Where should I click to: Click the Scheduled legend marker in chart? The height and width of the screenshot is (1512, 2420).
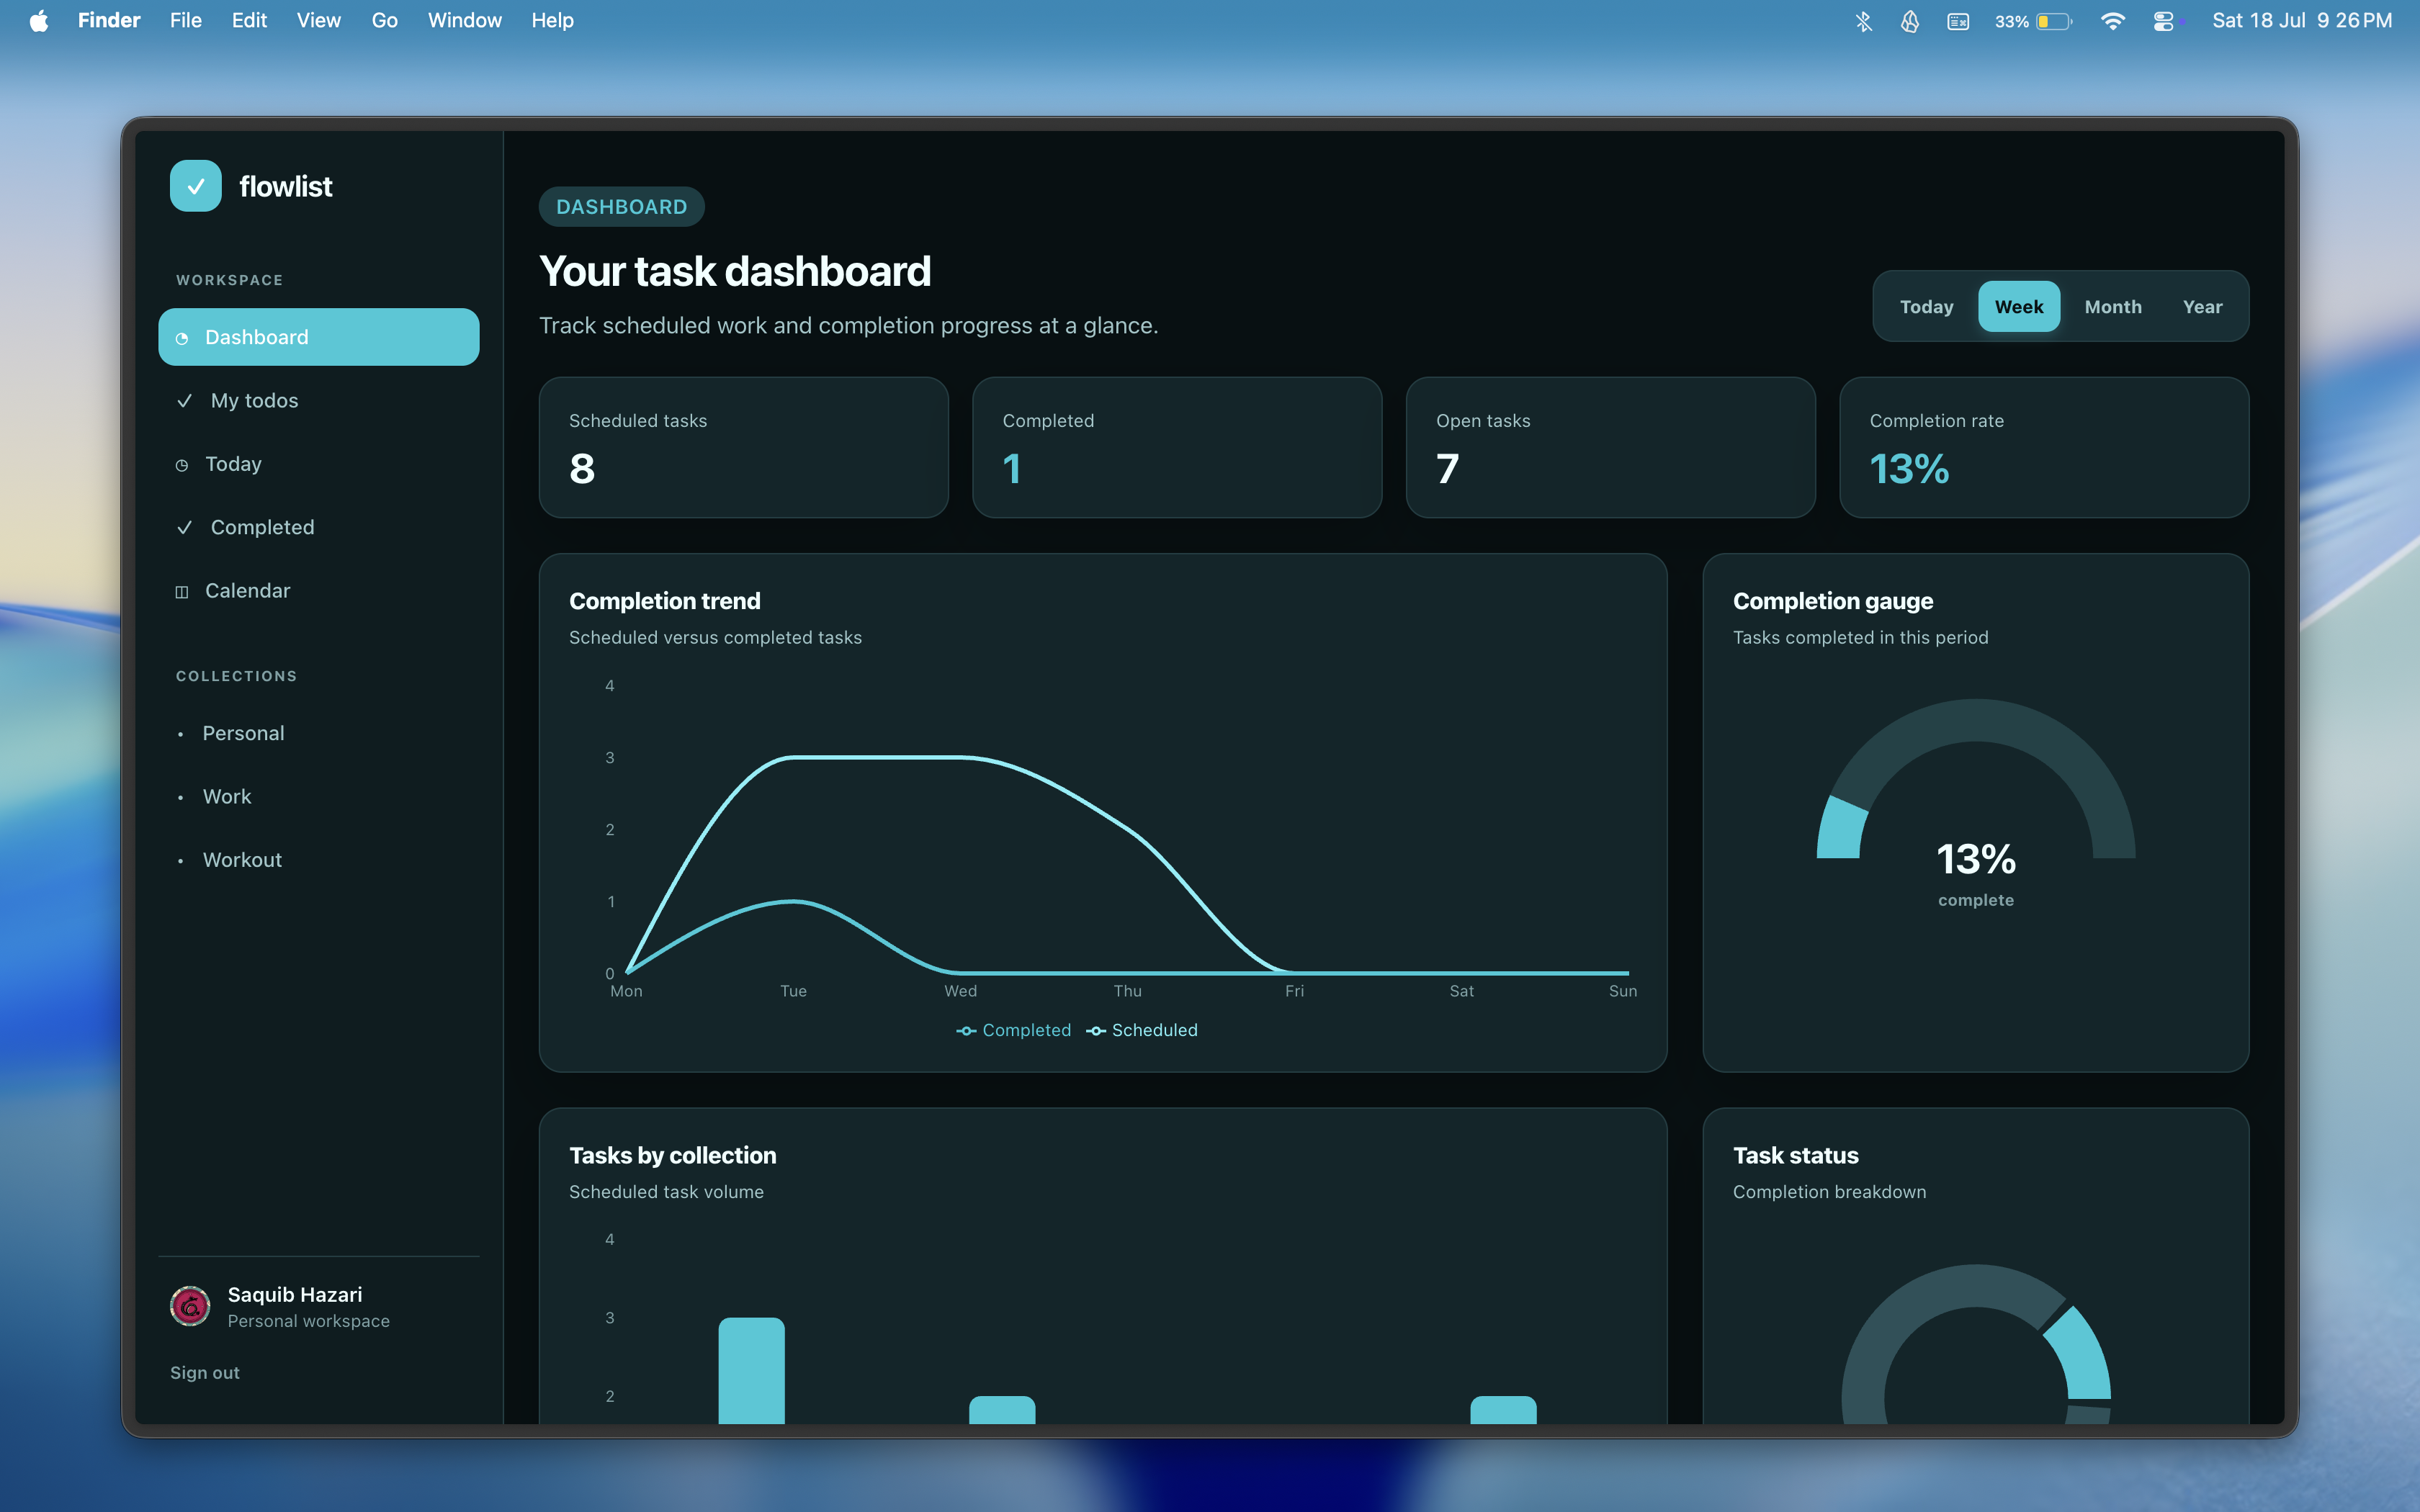pos(1096,1031)
